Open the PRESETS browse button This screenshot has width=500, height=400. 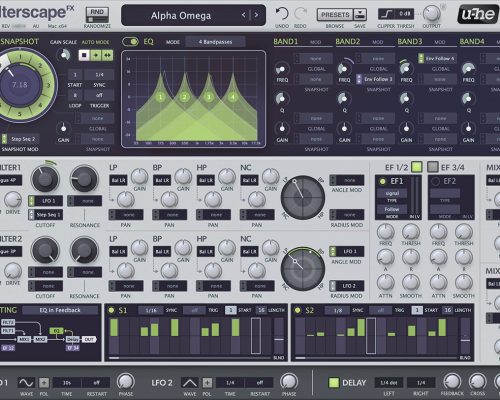335,14
